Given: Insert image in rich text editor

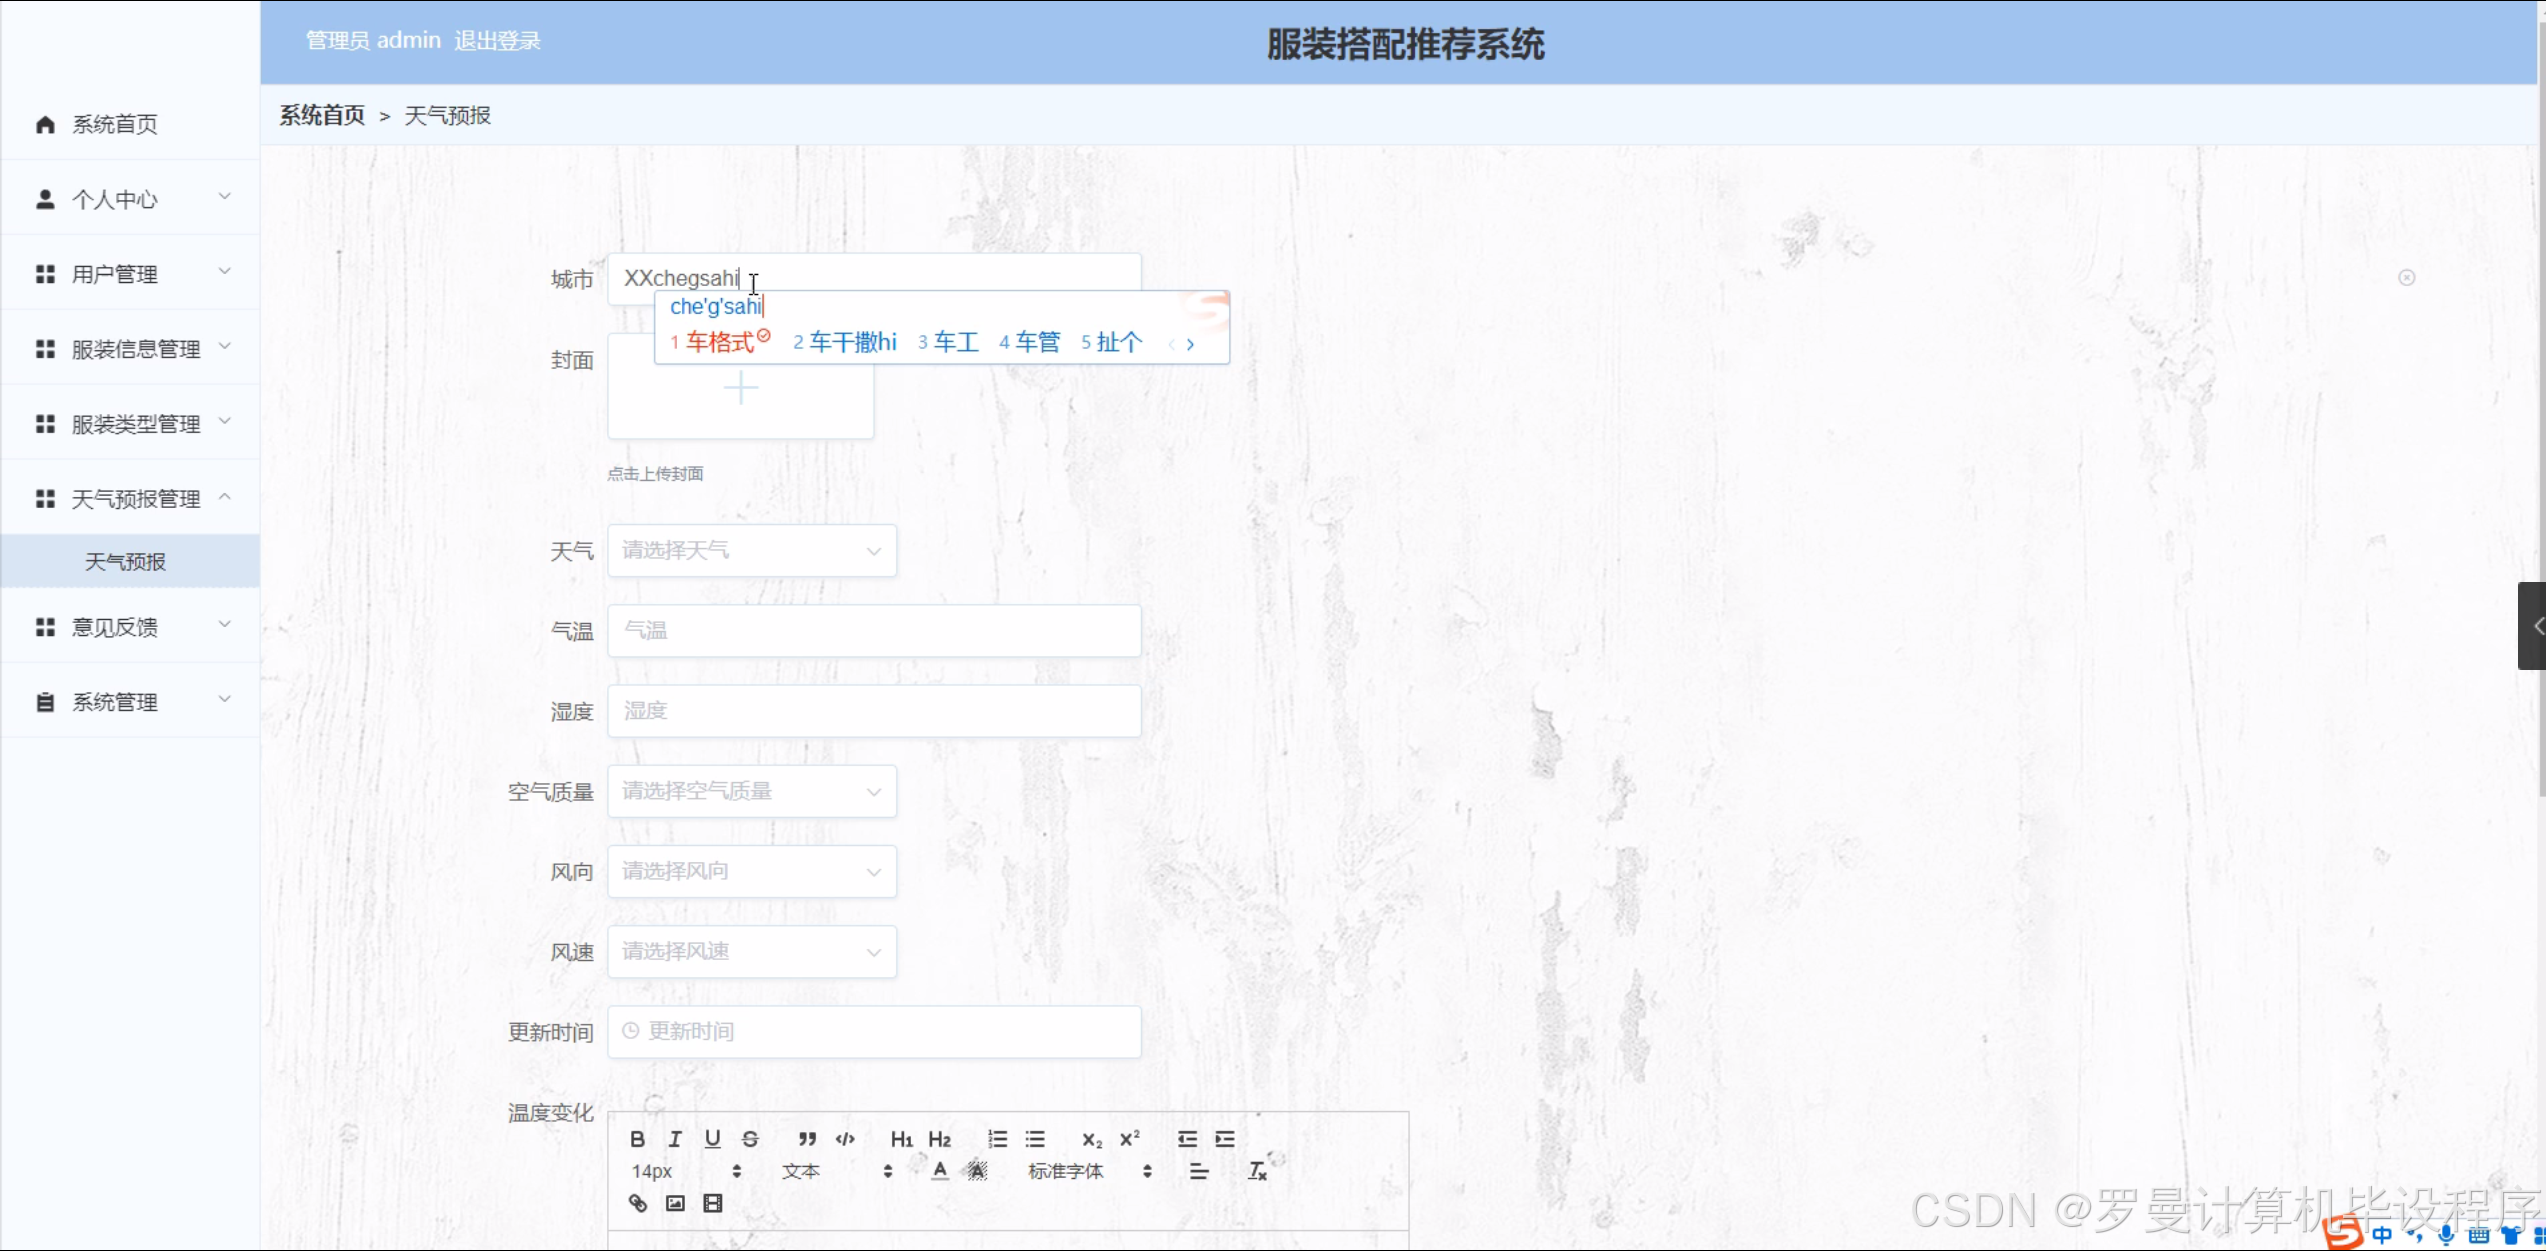Looking at the screenshot, I should [675, 1203].
